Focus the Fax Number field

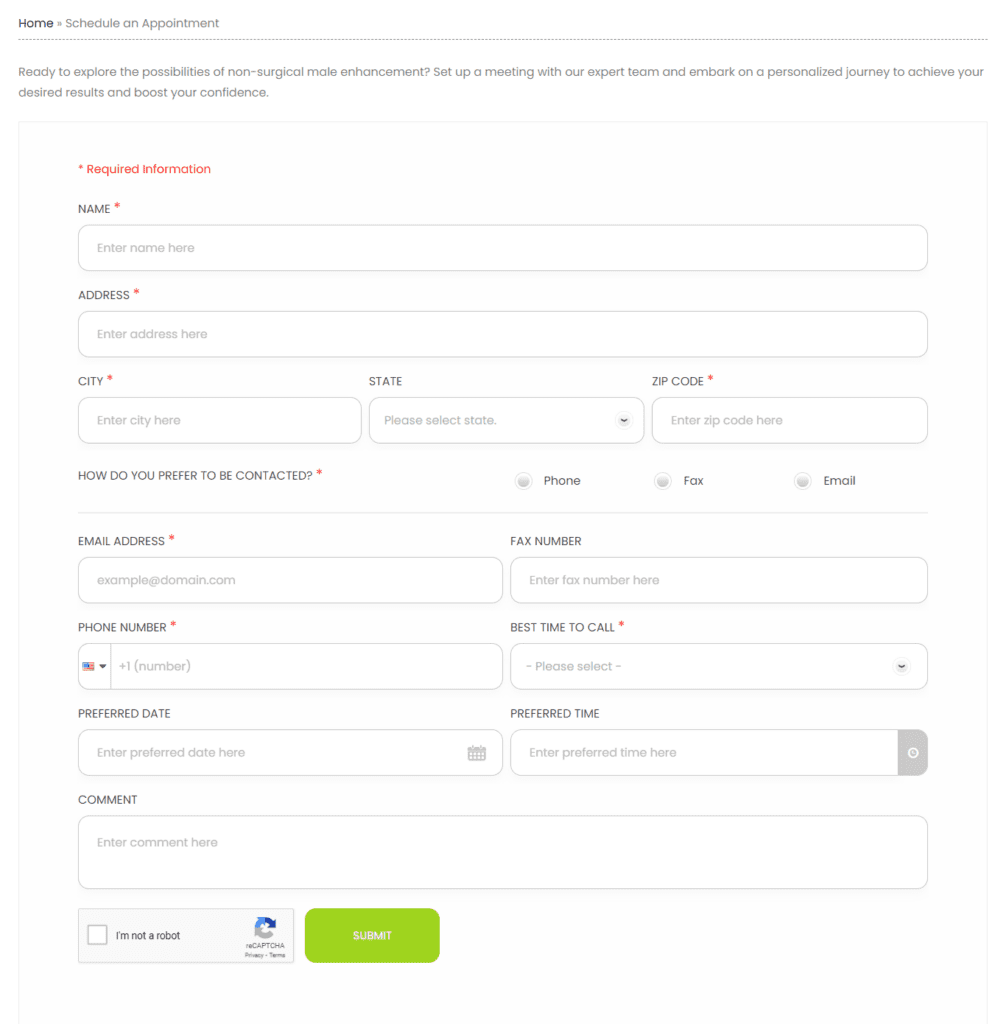[x=718, y=580]
